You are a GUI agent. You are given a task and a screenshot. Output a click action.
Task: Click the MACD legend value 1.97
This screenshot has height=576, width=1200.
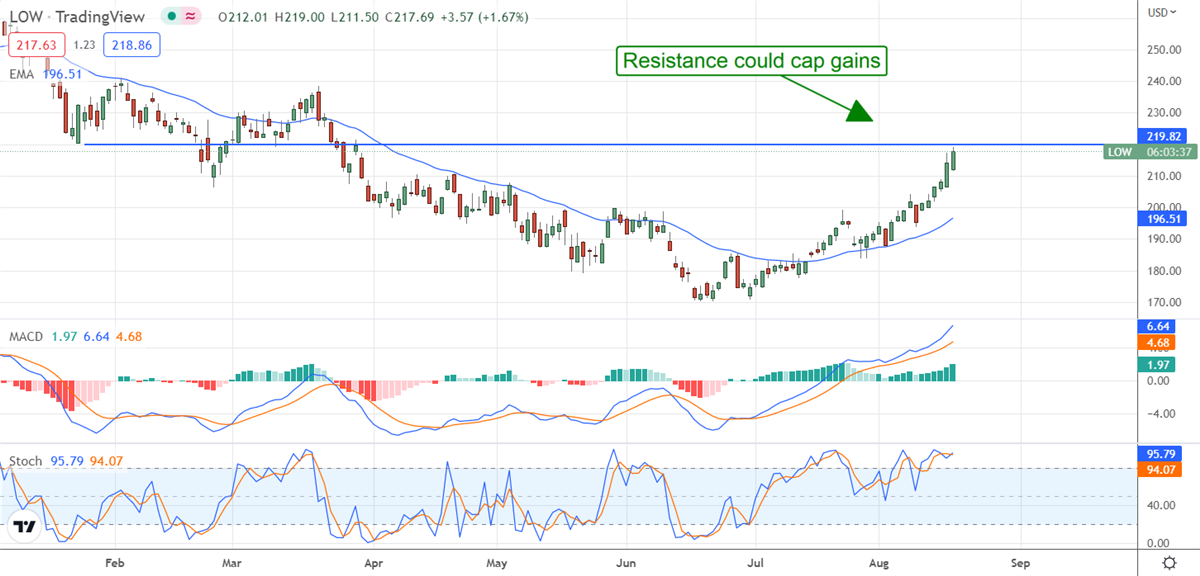click(62, 337)
